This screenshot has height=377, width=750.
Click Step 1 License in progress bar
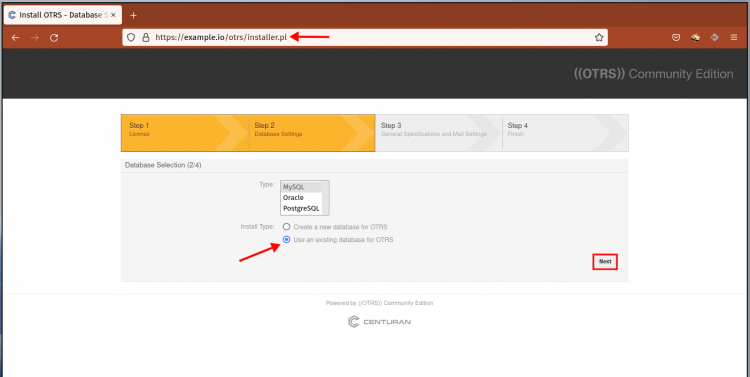(x=184, y=133)
